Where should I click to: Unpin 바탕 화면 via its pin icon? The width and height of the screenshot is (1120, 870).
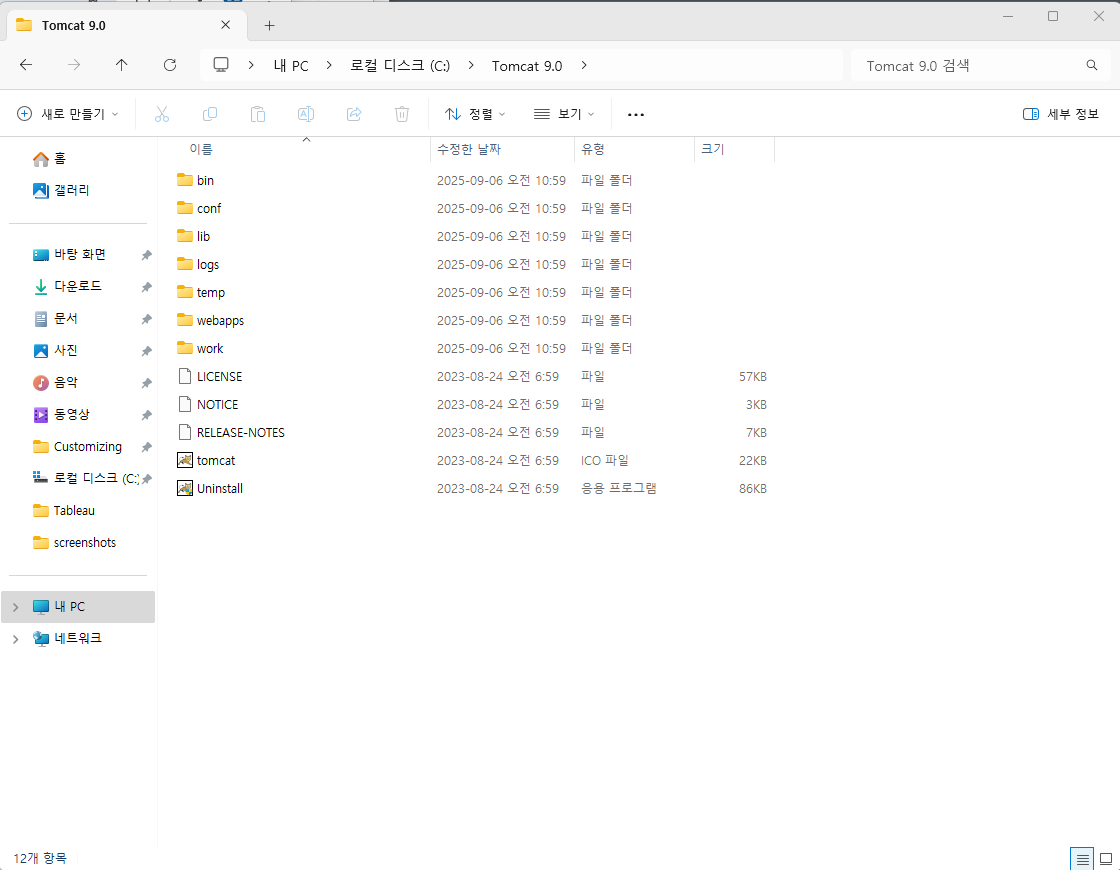[x=146, y=255]
